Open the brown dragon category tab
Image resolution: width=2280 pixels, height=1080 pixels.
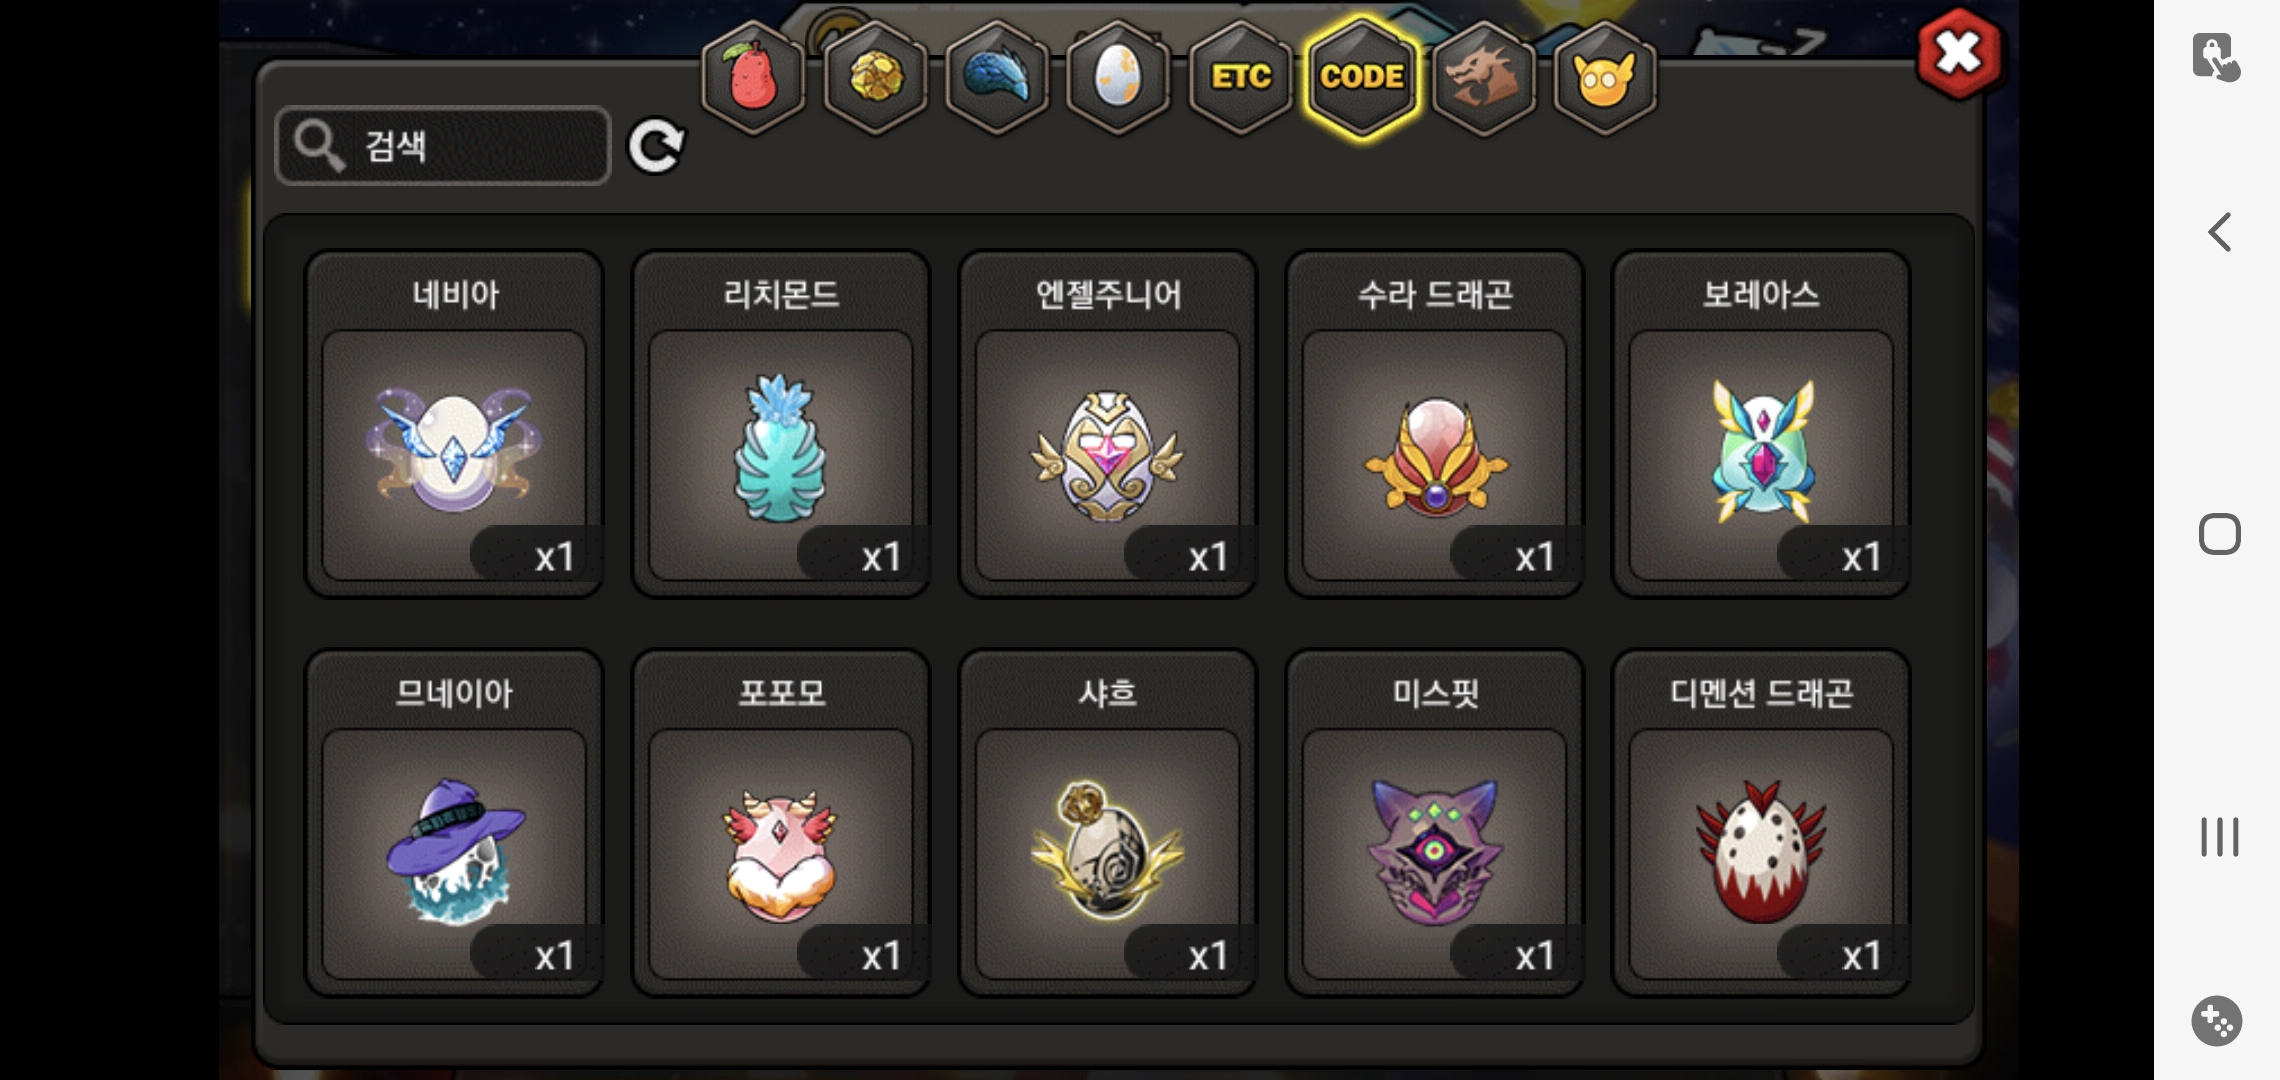(x=1484, y=78)
